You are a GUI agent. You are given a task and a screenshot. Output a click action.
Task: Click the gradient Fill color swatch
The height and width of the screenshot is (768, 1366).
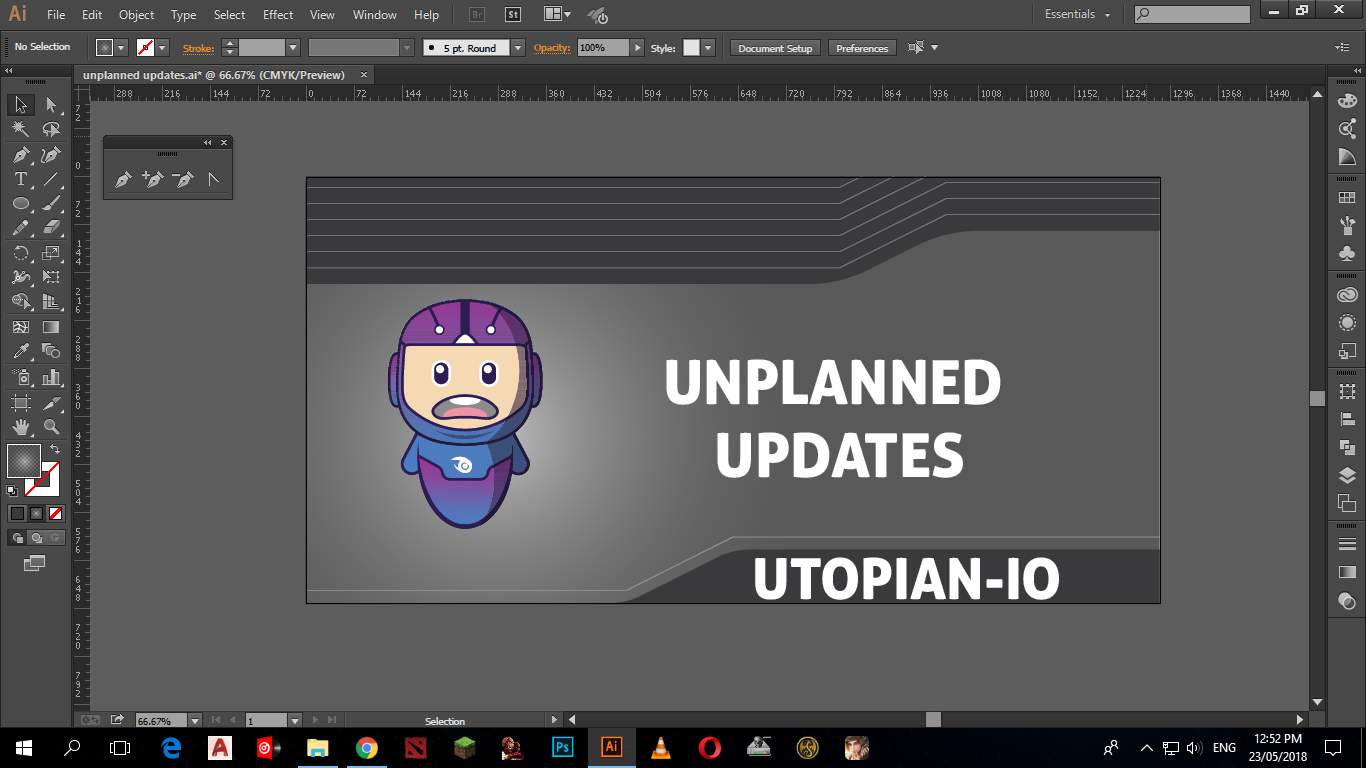pos(24,461)
